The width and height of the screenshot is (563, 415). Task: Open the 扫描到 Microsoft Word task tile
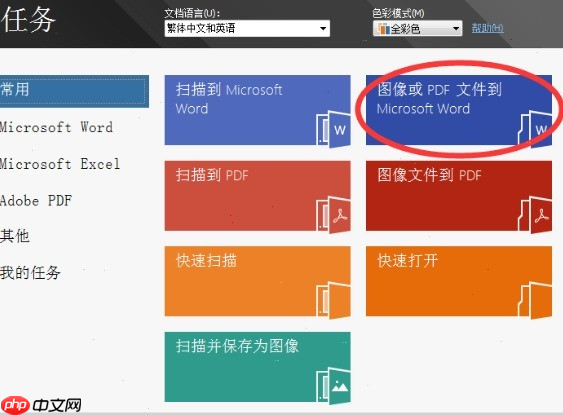click(257, 110)
